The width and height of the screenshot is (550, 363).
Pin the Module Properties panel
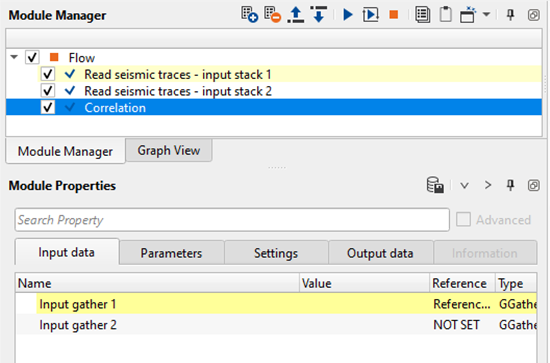tap(510, 185)
